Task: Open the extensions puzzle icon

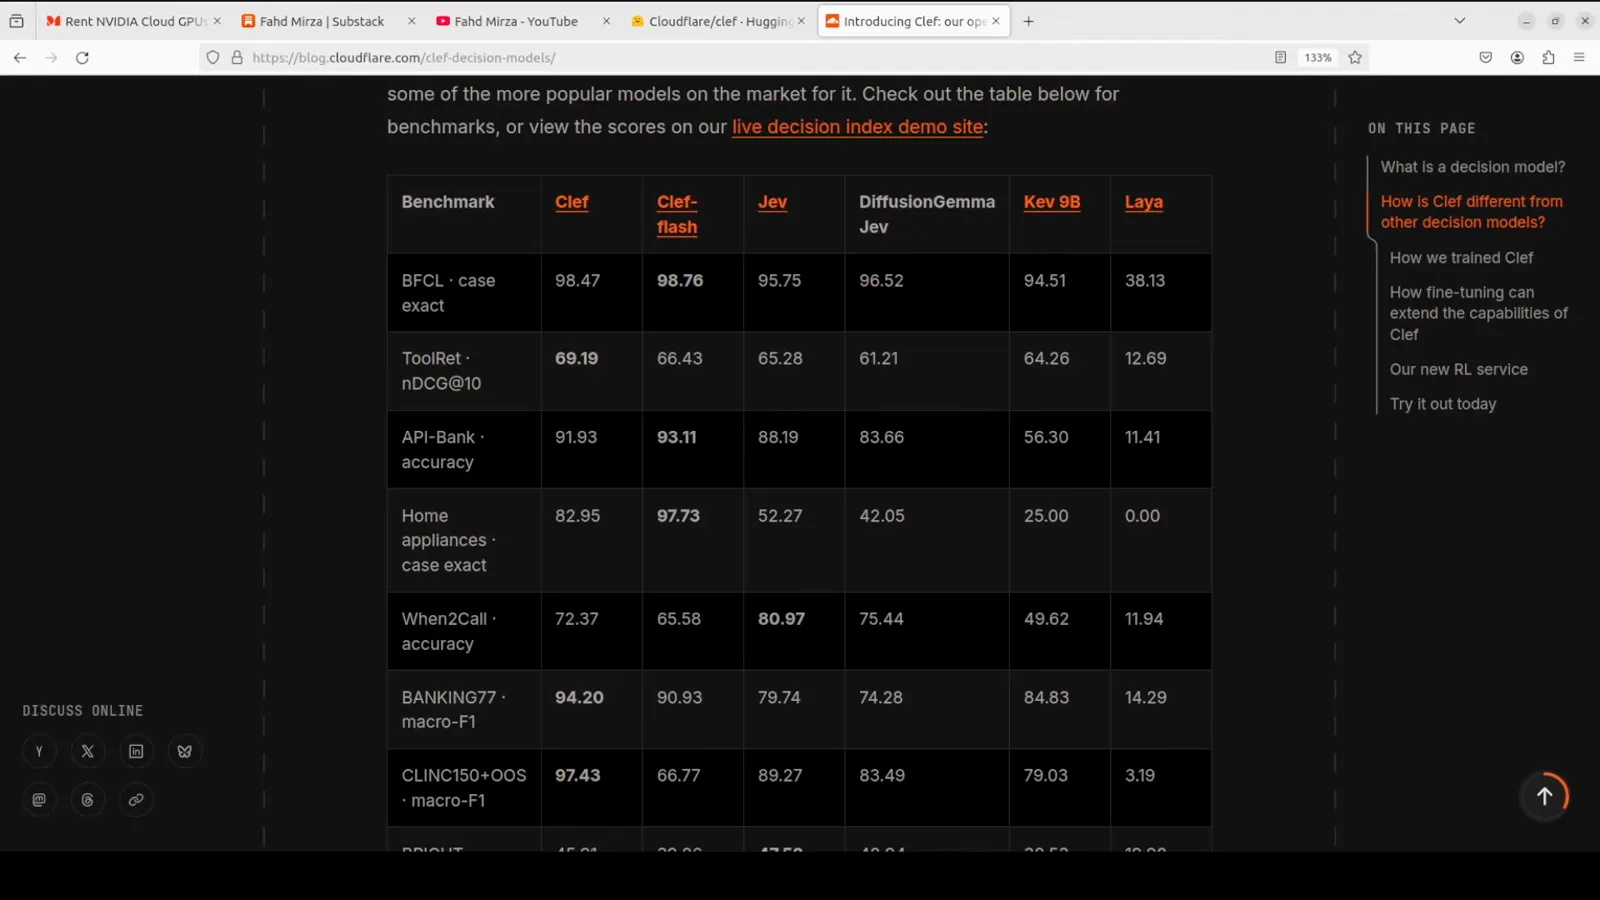Action: coord(1548,58)
